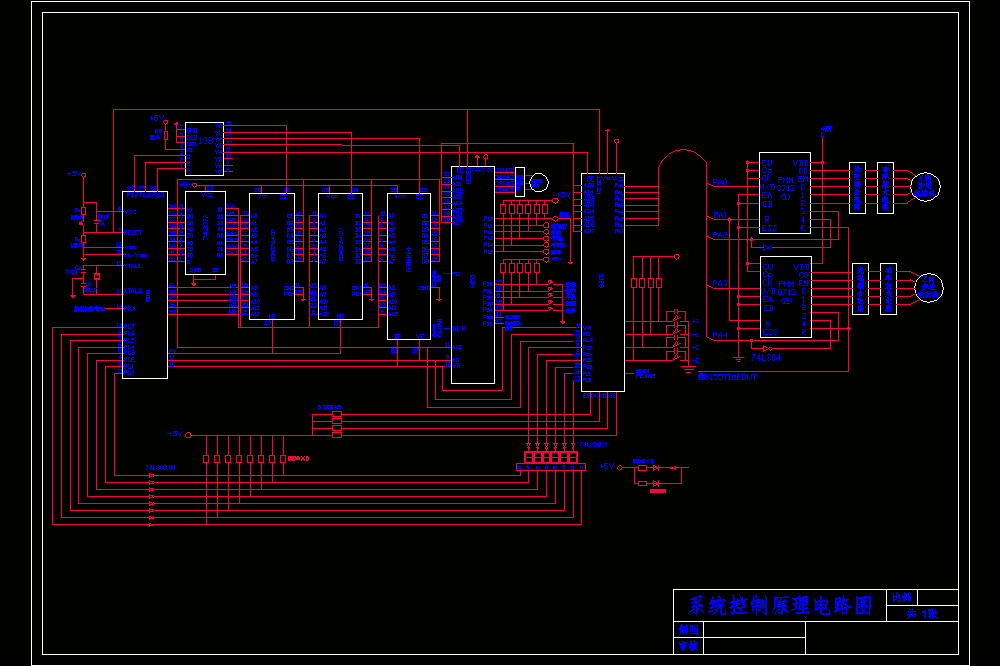Select the PA0 signal label
Image resolution: width=1000 pixels, height=666 pixels.
720,182
